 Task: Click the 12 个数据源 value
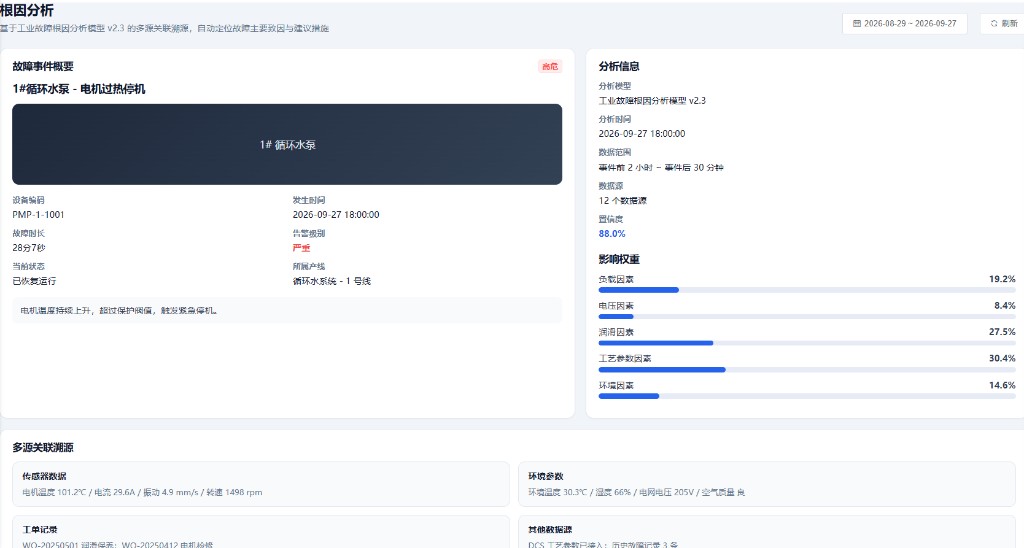click(x=622, y=201)
